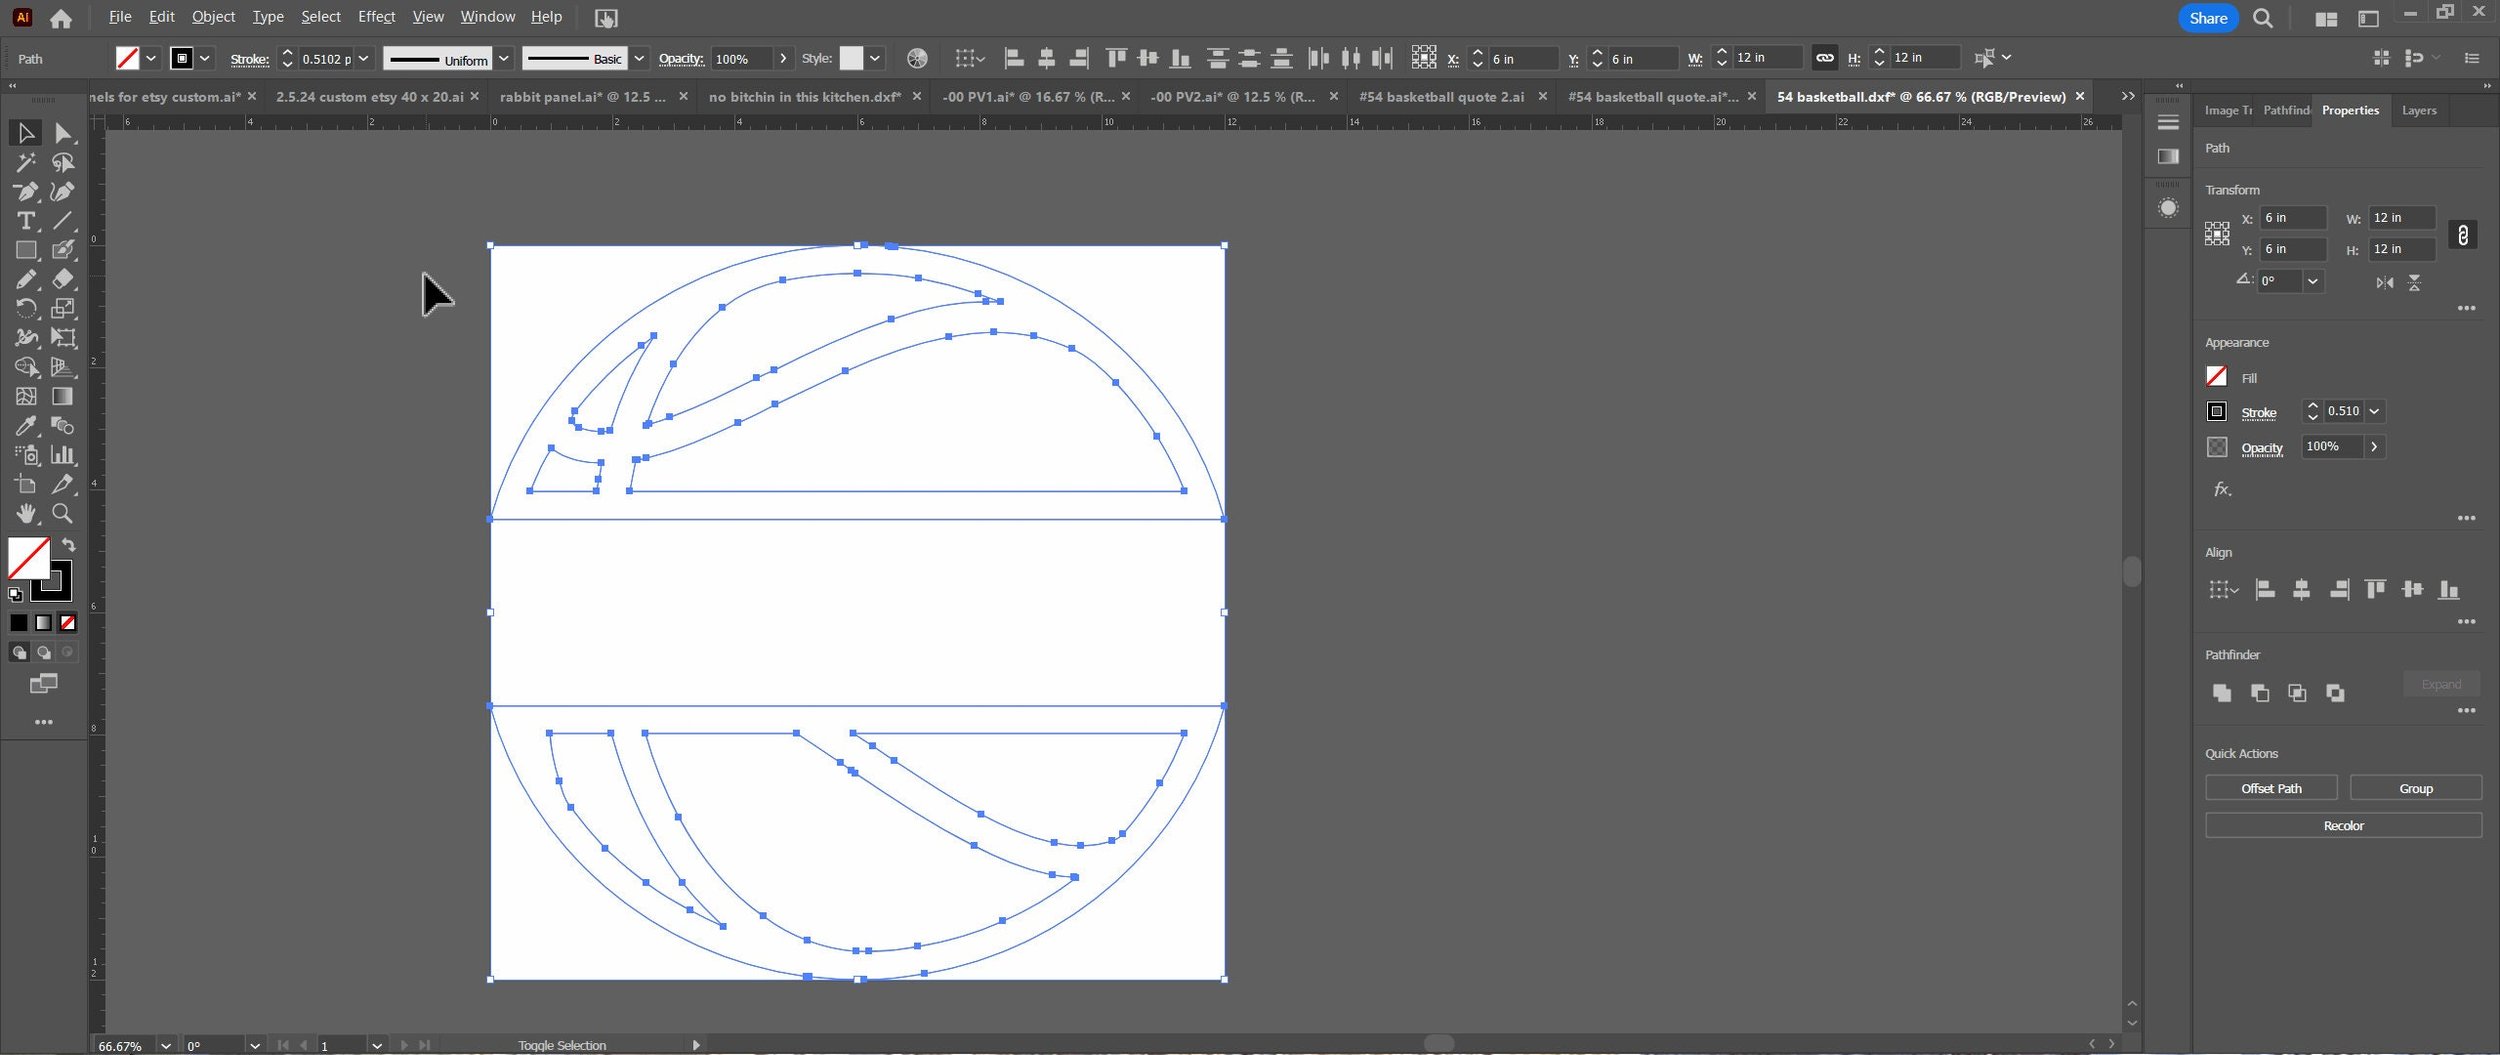
Task: Select the Shape Builder tool
Action: coord(26,367)
